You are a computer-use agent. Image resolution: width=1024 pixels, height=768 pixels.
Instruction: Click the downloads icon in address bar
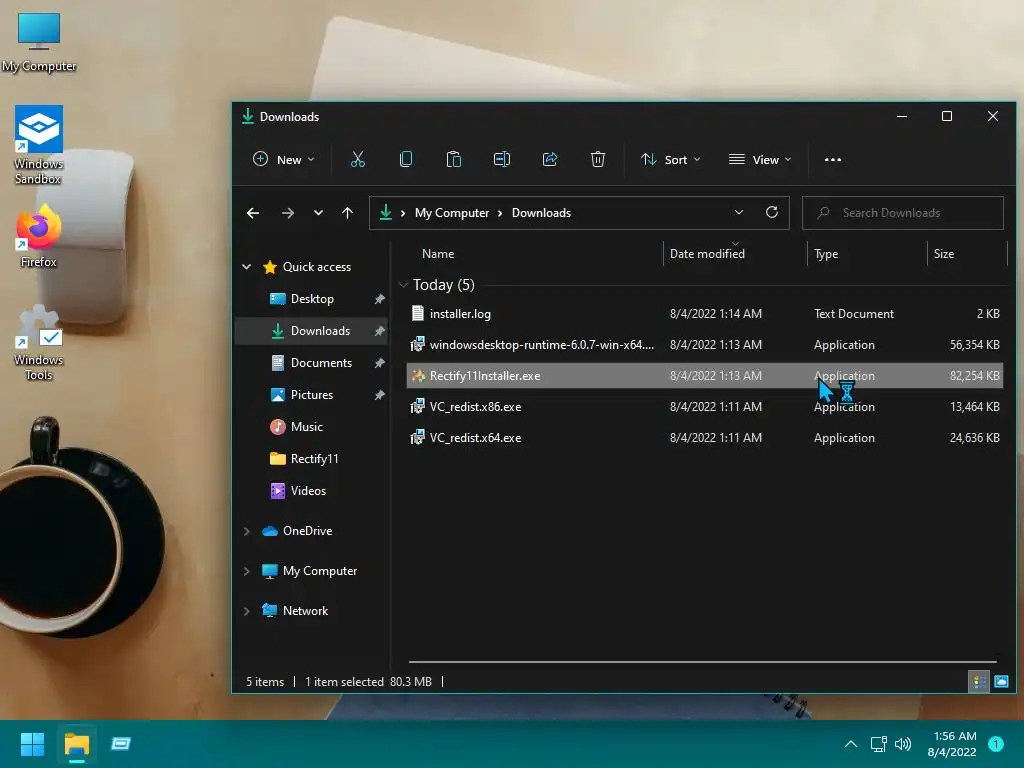(x=386, y=212)
